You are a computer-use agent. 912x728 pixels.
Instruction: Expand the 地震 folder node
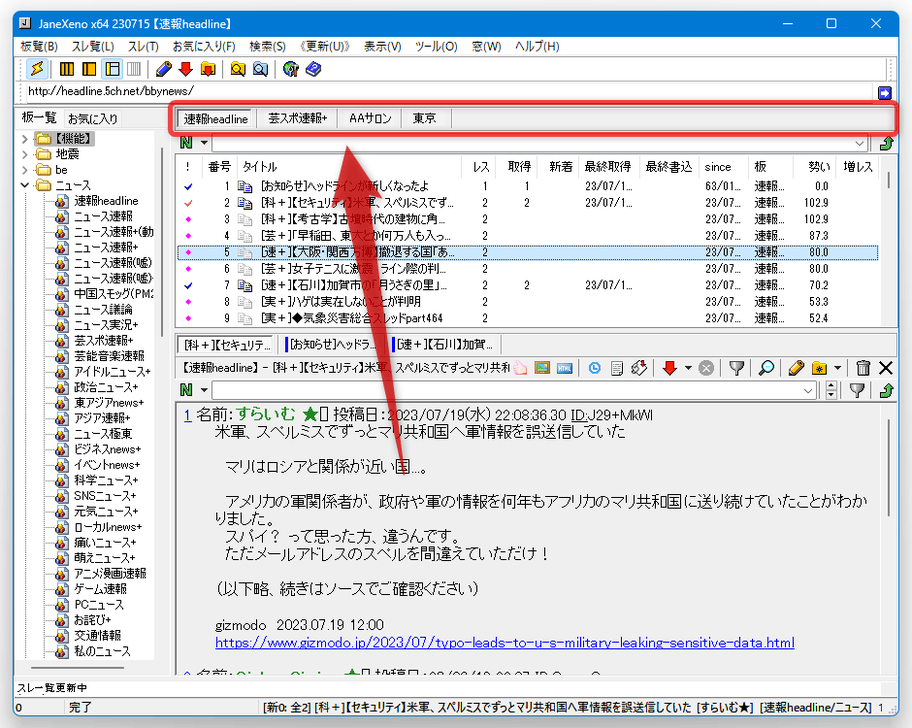(24, 154)
